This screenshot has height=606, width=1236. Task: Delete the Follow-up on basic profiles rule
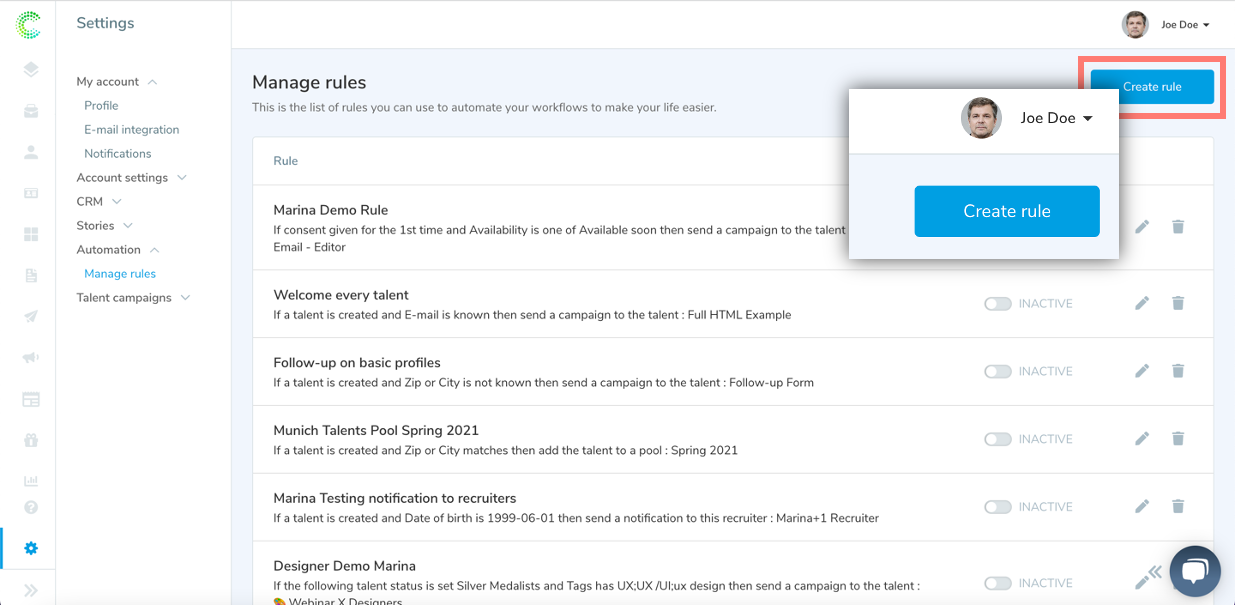(x=1178, y=371)
